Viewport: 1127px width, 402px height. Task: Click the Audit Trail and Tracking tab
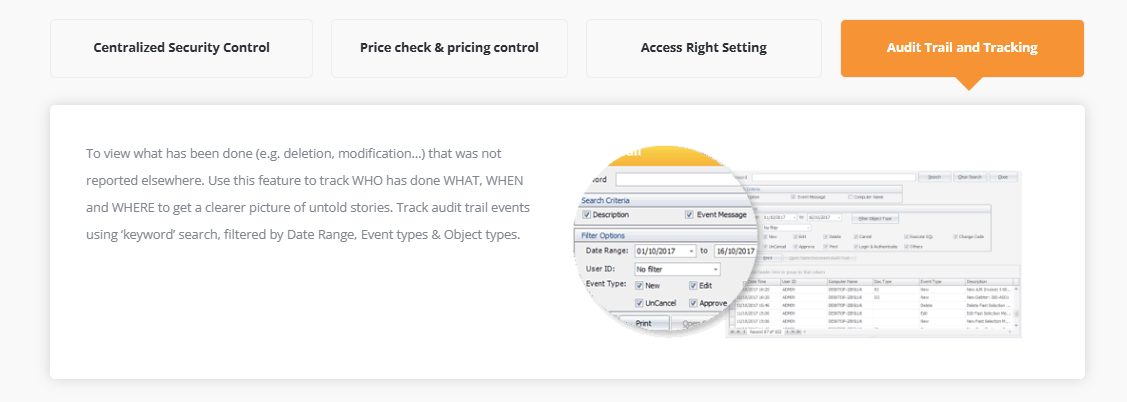962,48
